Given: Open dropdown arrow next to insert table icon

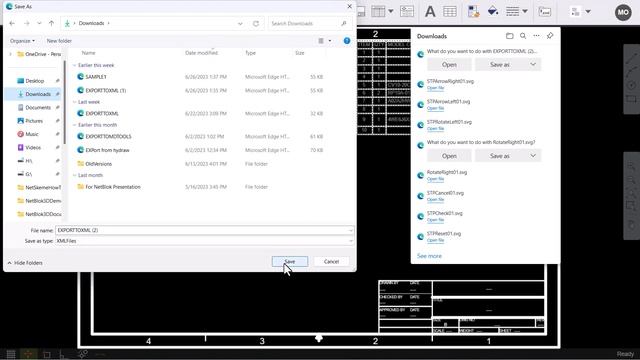Looking at the screenshot, I should tap(391, 11).
